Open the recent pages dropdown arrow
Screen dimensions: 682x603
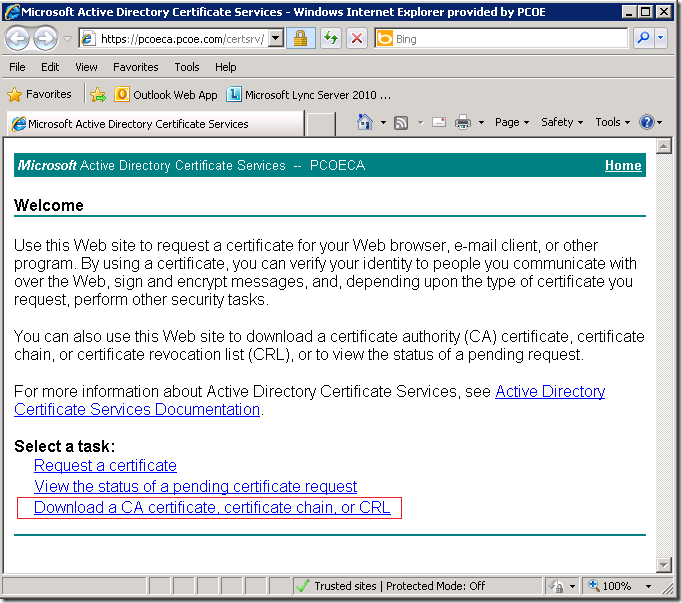tap(67, 39)
